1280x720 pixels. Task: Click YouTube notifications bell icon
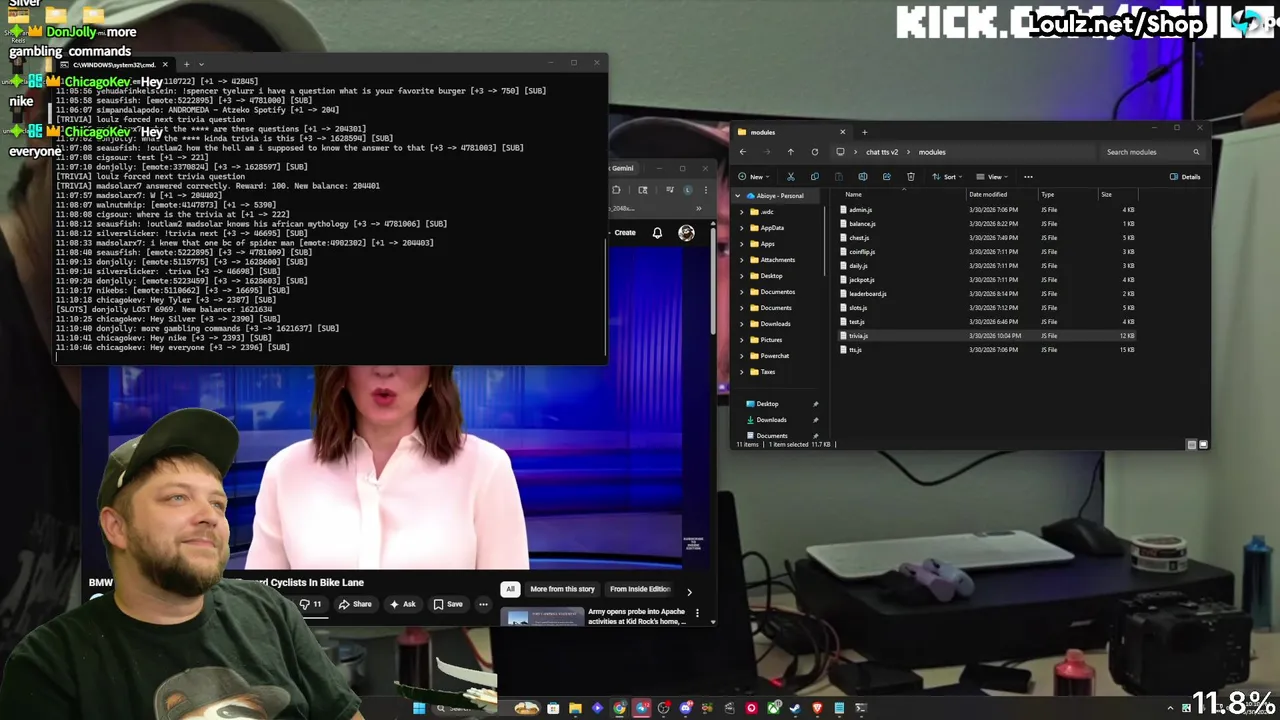tap(657, 233)
